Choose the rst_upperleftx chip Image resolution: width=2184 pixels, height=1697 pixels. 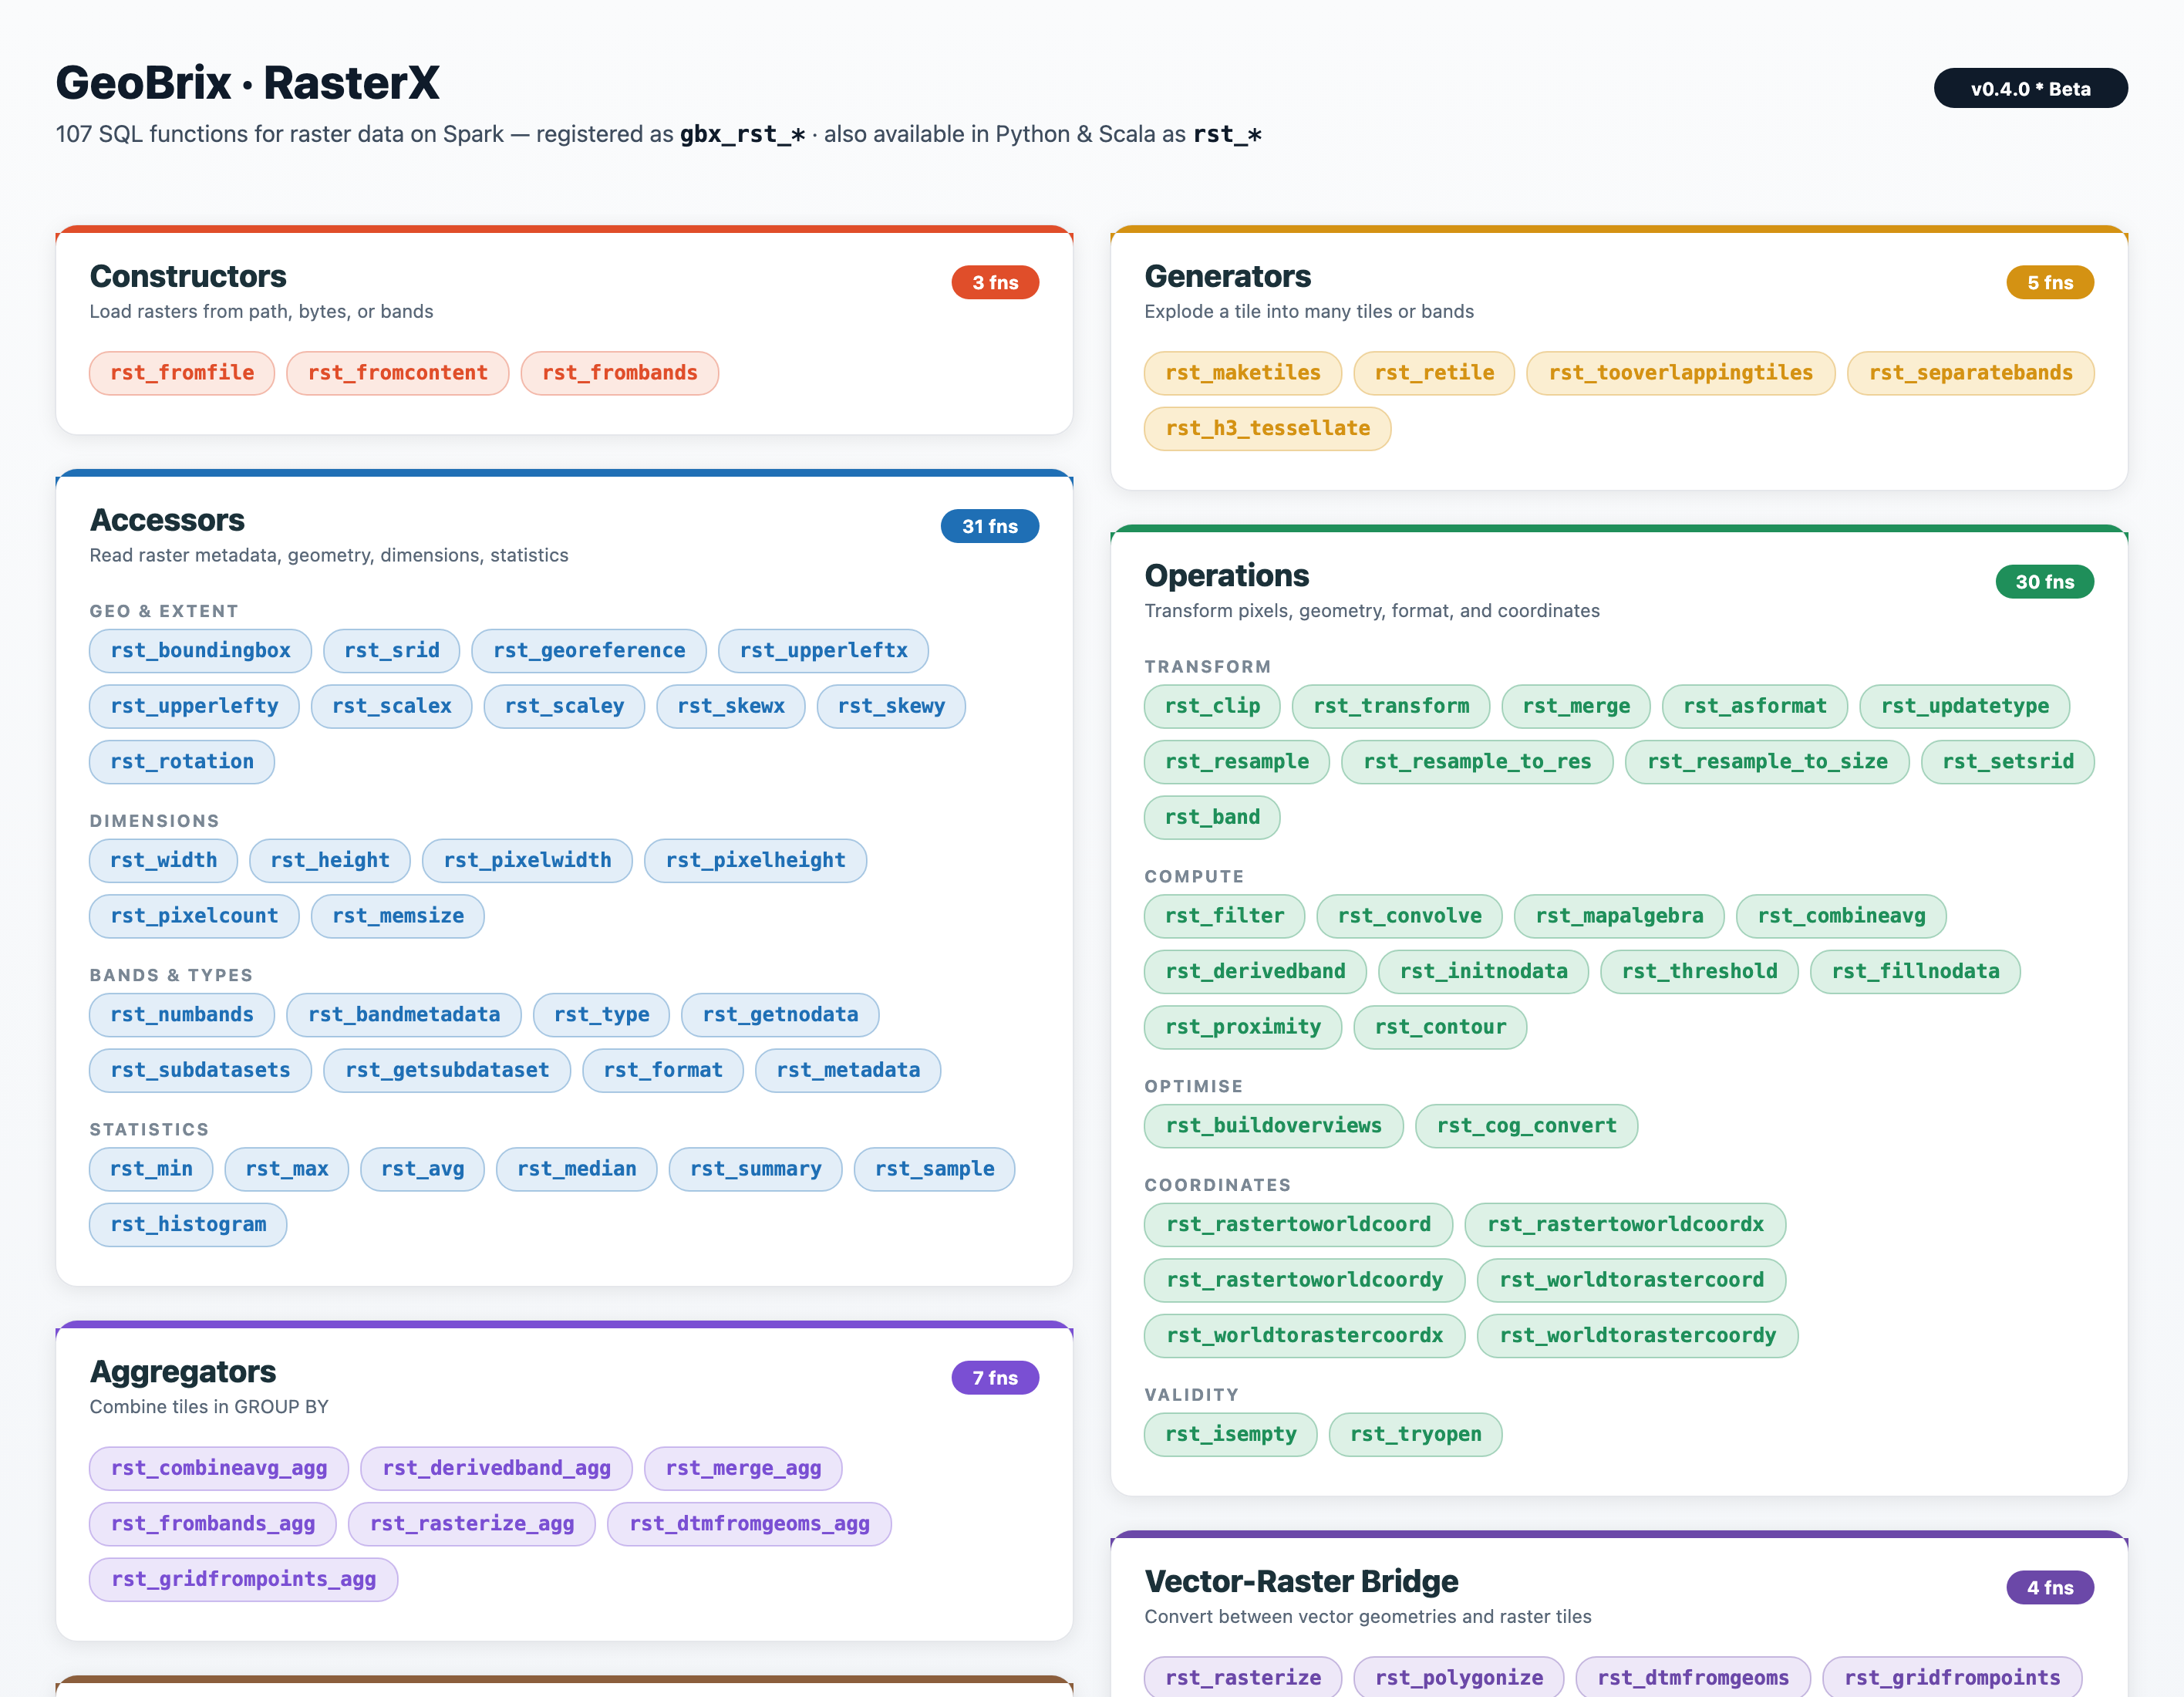tap(824, 651)
